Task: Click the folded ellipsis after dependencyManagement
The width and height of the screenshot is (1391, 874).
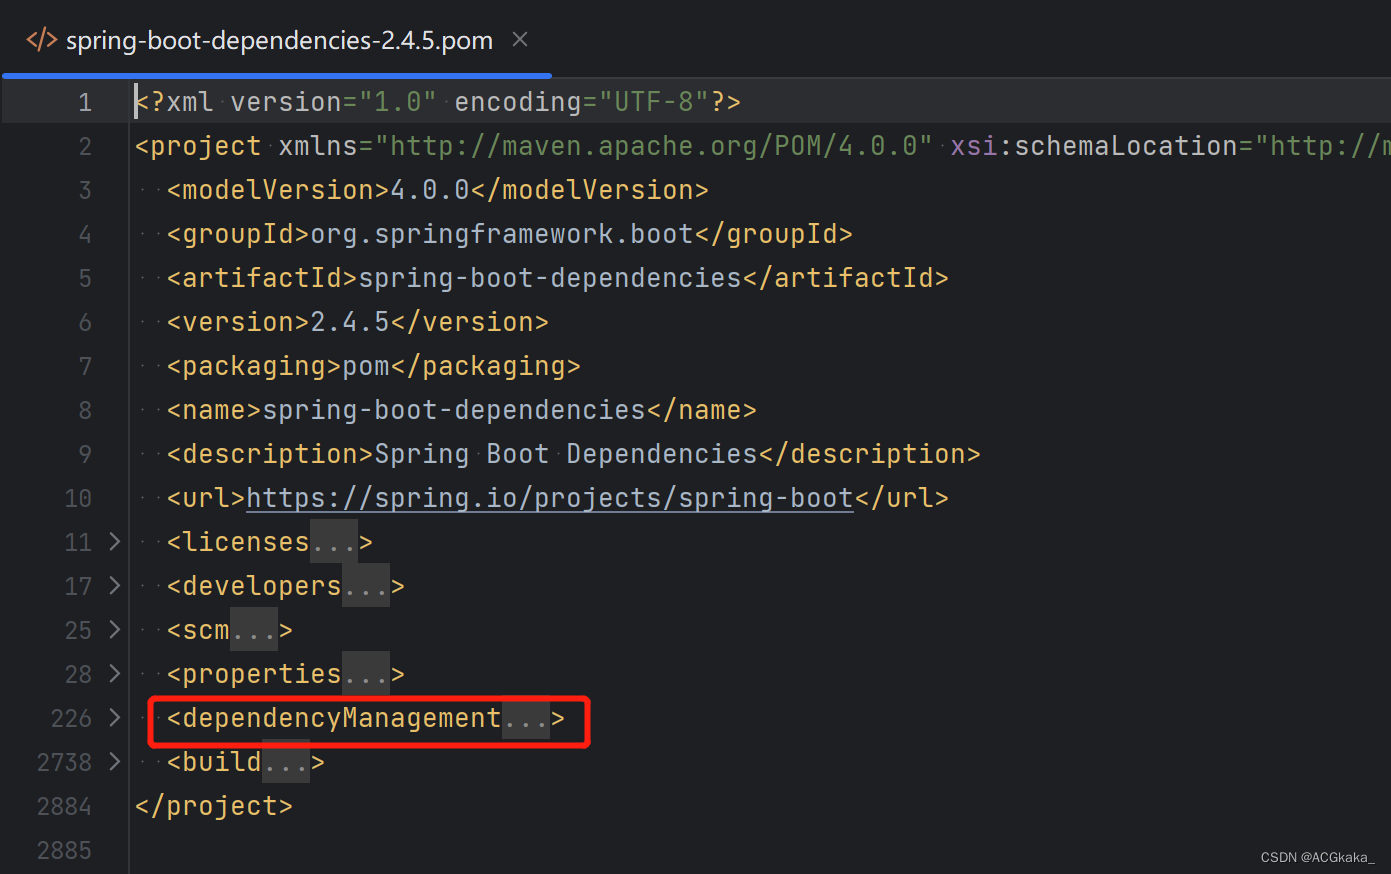Action: point(526,718)
